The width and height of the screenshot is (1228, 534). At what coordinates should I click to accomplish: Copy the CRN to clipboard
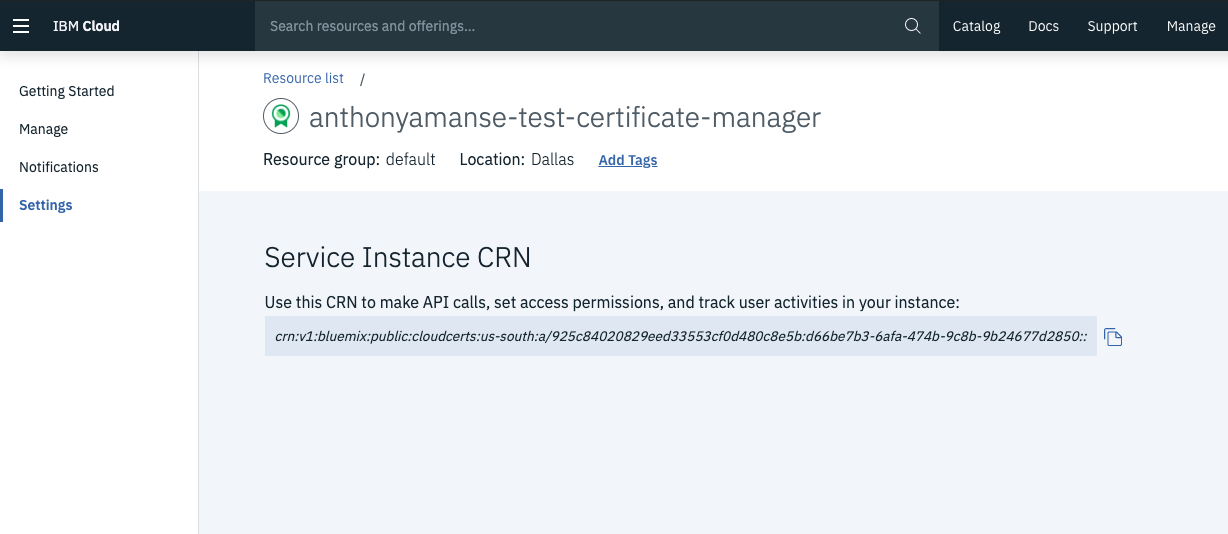point(1113,337)
